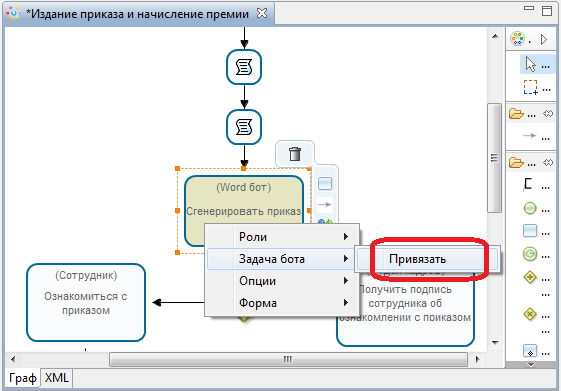
Task: Select the blue task rectangle palette tool
Action: tap(530, 231)
